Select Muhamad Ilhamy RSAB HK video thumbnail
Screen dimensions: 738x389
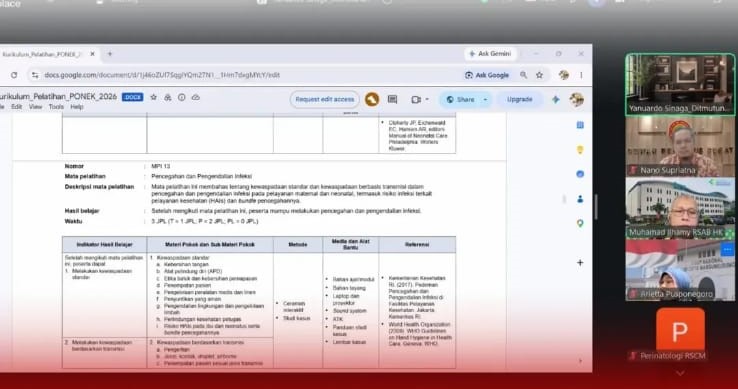pos(680,208)
